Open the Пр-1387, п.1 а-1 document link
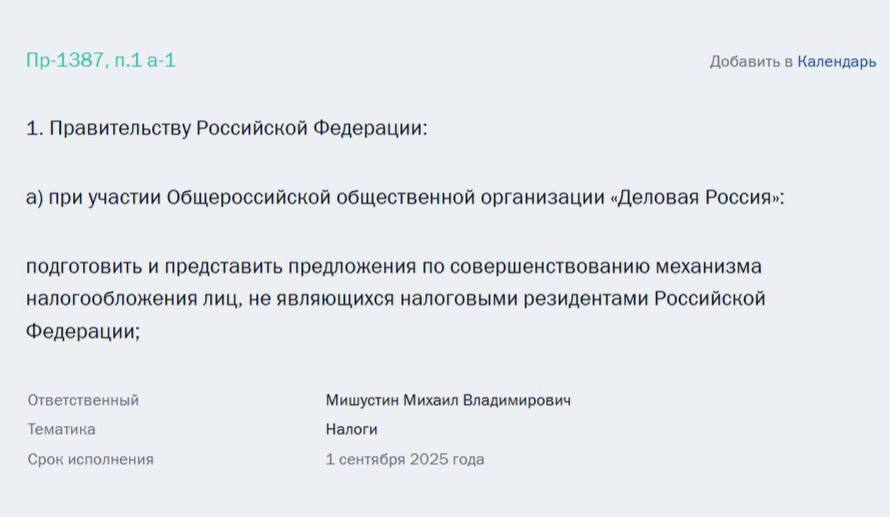 coord(100,60)
